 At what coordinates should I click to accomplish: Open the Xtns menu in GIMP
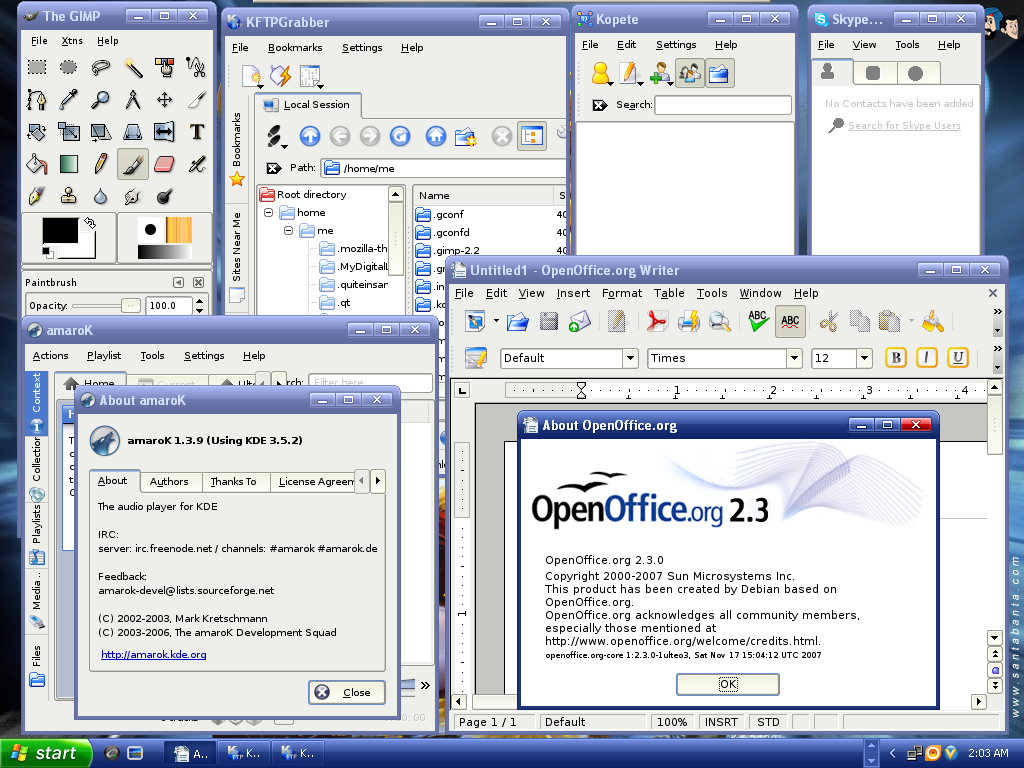(x=72, y=41)
